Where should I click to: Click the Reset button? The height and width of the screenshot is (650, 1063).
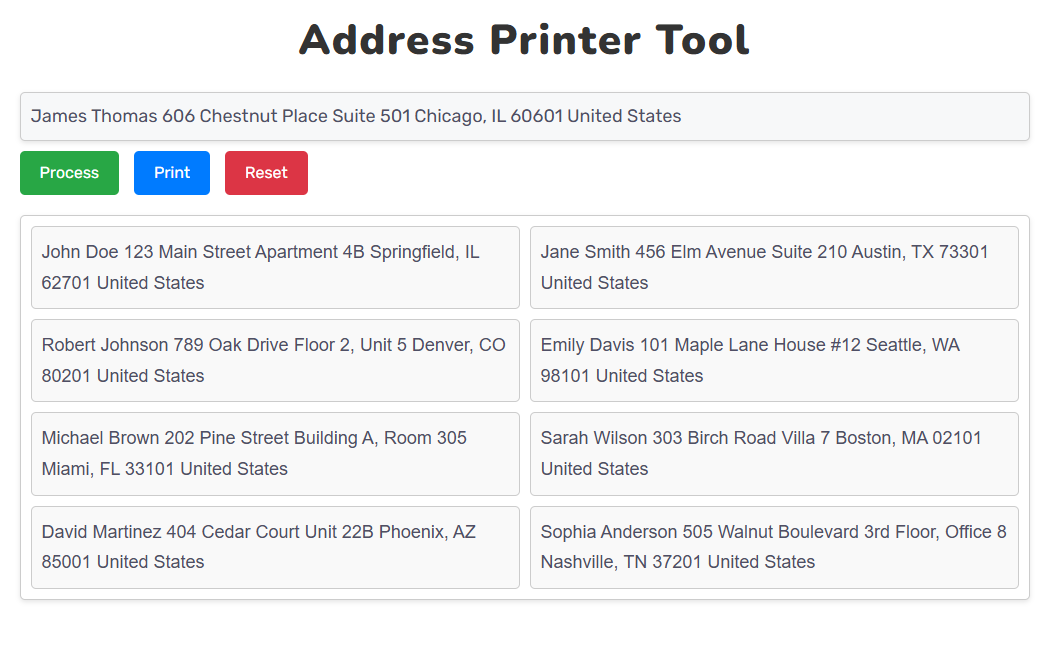click(x=266, y=172)
